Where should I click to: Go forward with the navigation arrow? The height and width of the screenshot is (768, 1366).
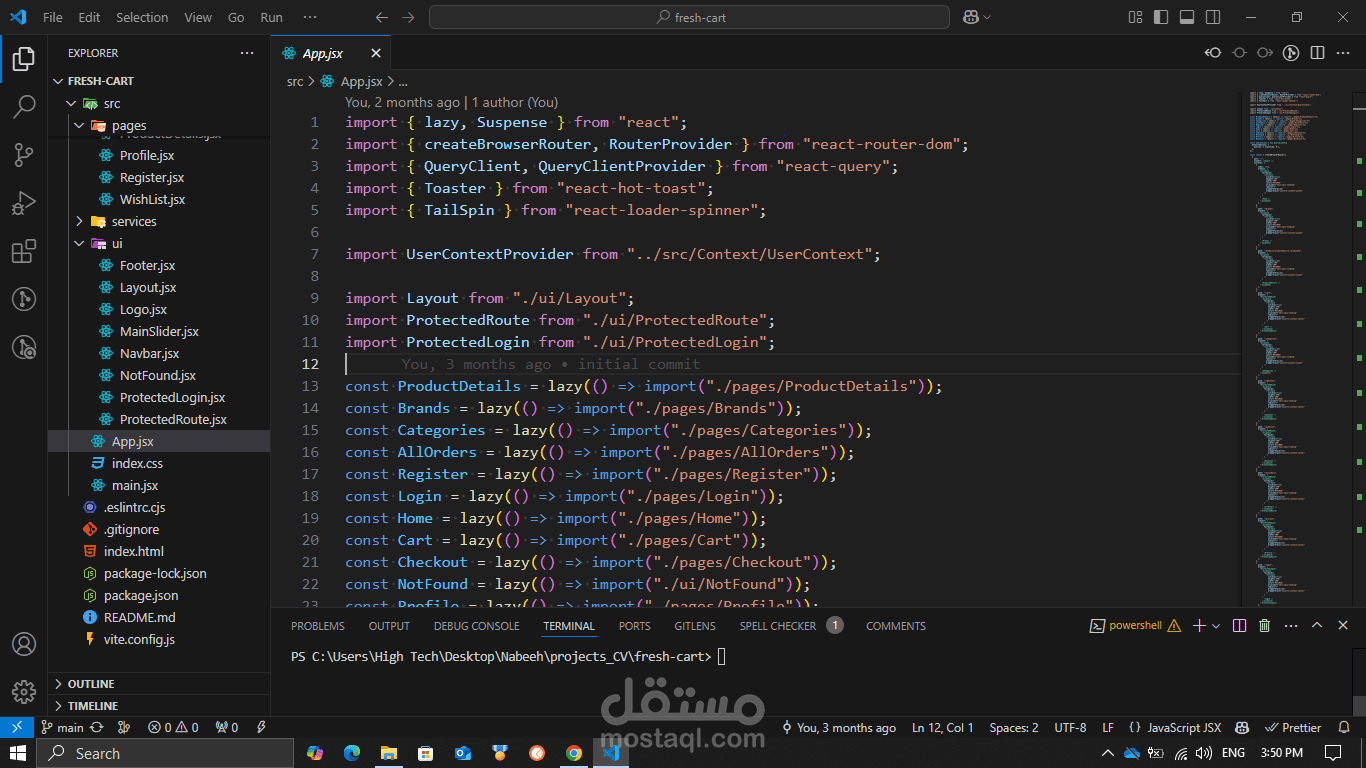[x=408, y=17]
